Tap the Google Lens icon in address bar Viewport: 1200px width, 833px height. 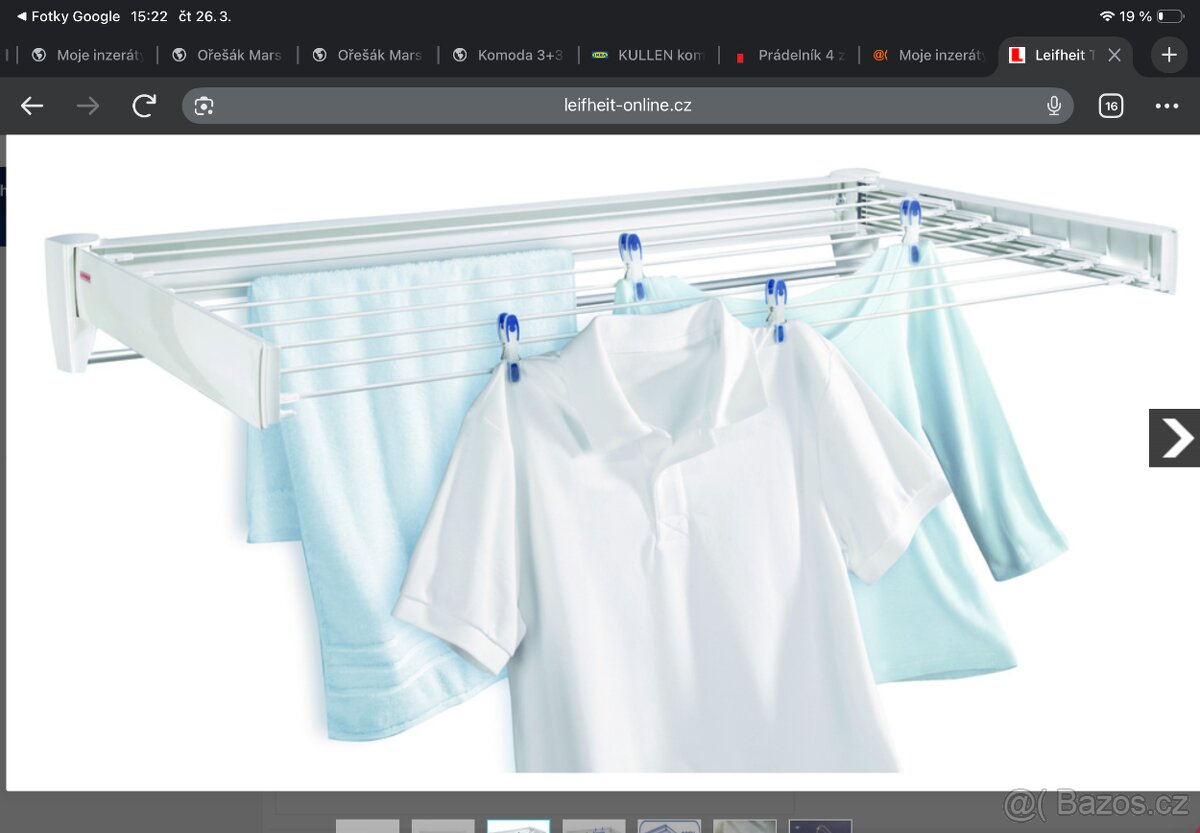[204, 106]
